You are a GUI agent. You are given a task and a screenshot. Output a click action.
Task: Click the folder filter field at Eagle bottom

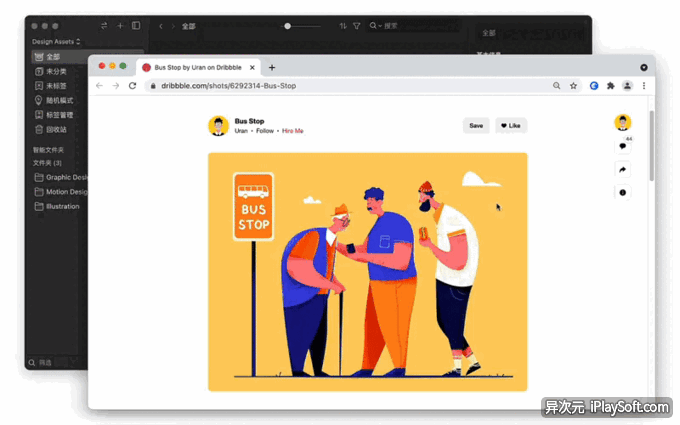pos(54,363)
